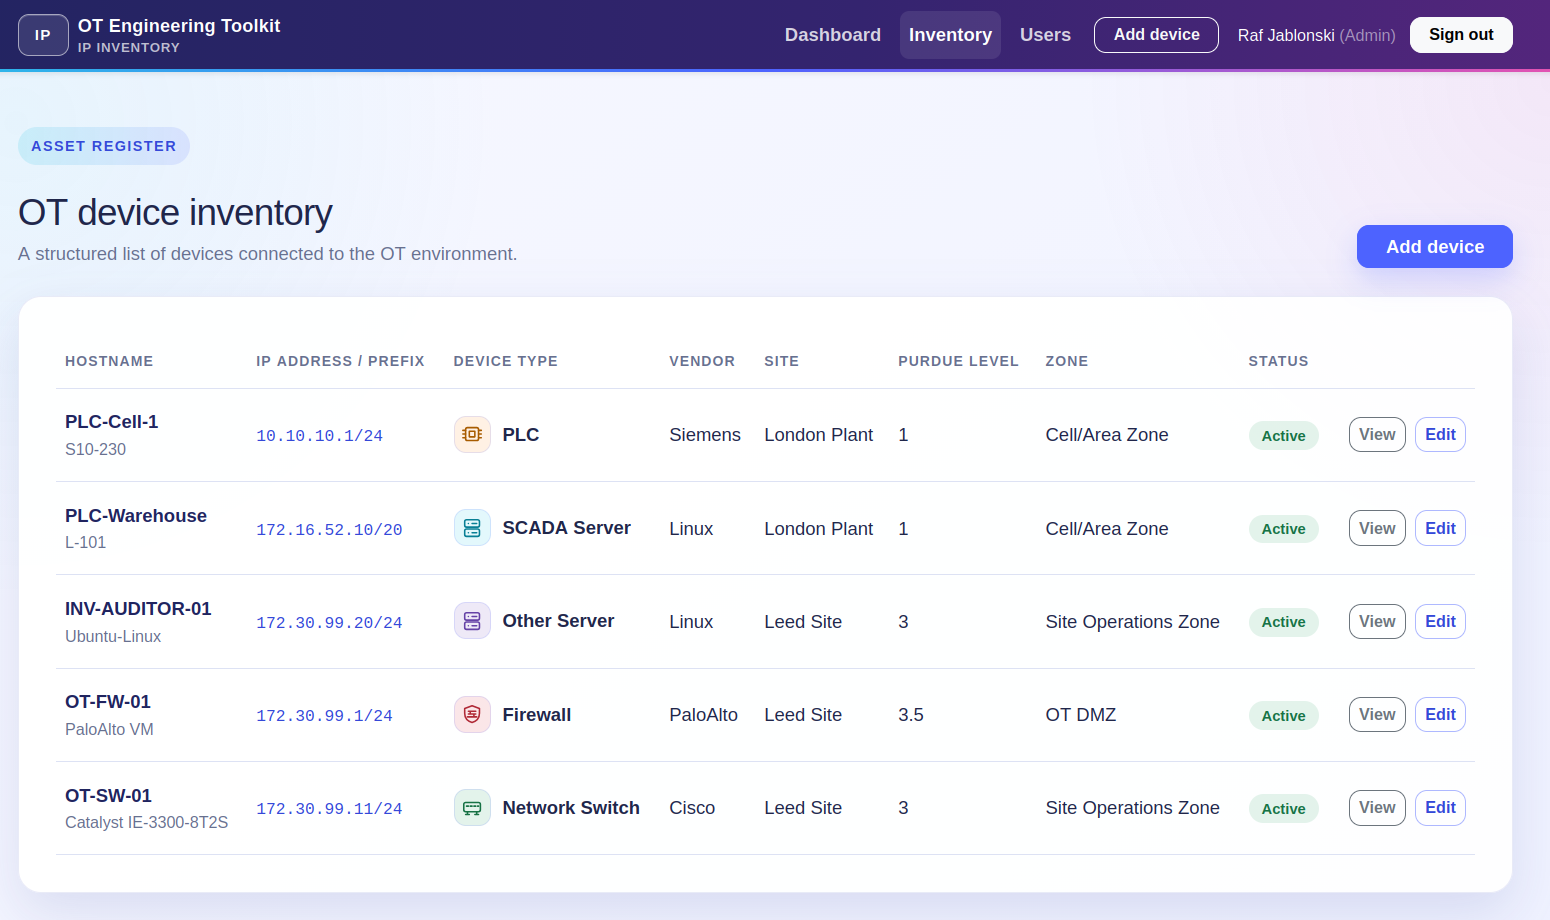
Task: View details for INV-AUDITOR-01
Action: click(1377, 621)
